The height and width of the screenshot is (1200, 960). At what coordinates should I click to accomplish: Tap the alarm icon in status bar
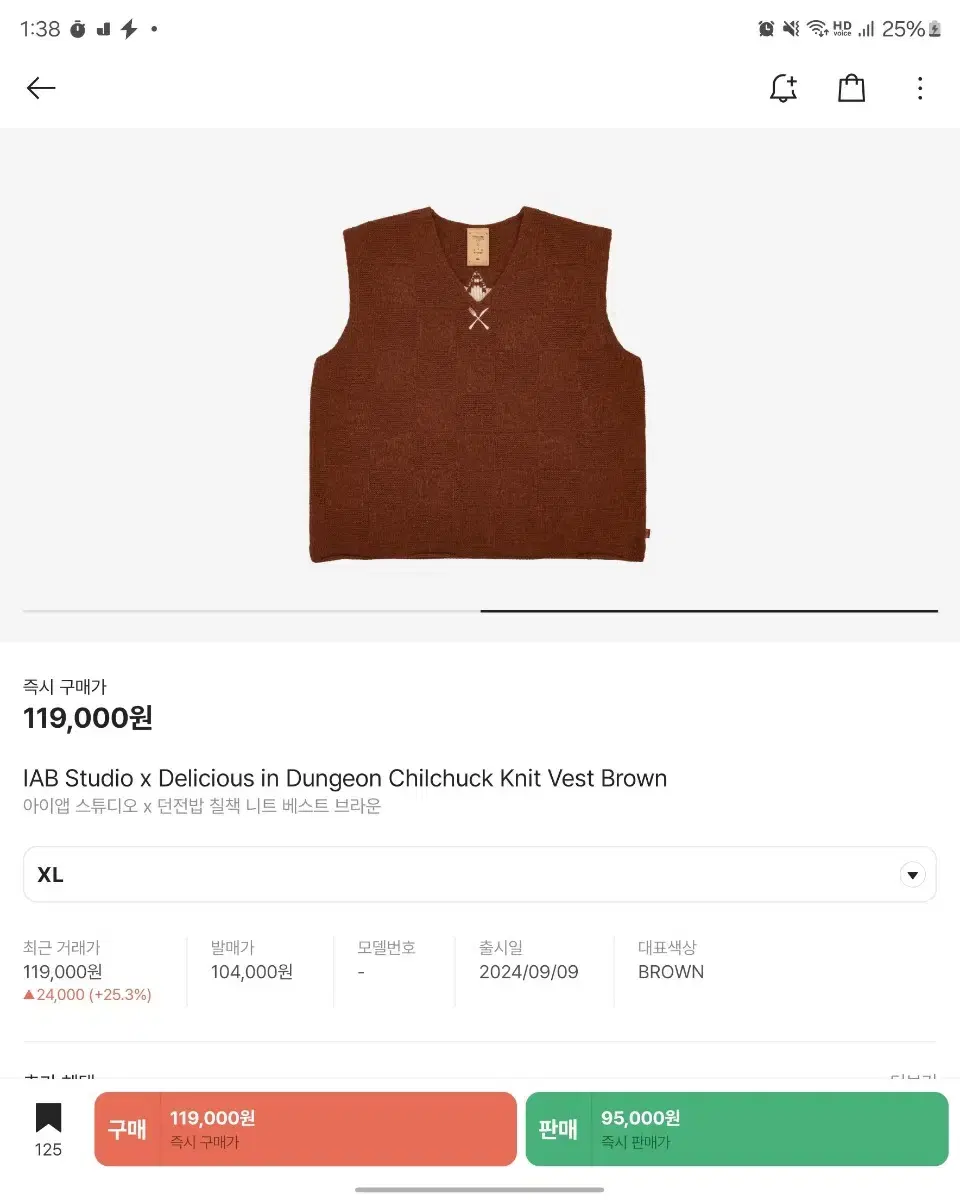(x=766, y=29)
